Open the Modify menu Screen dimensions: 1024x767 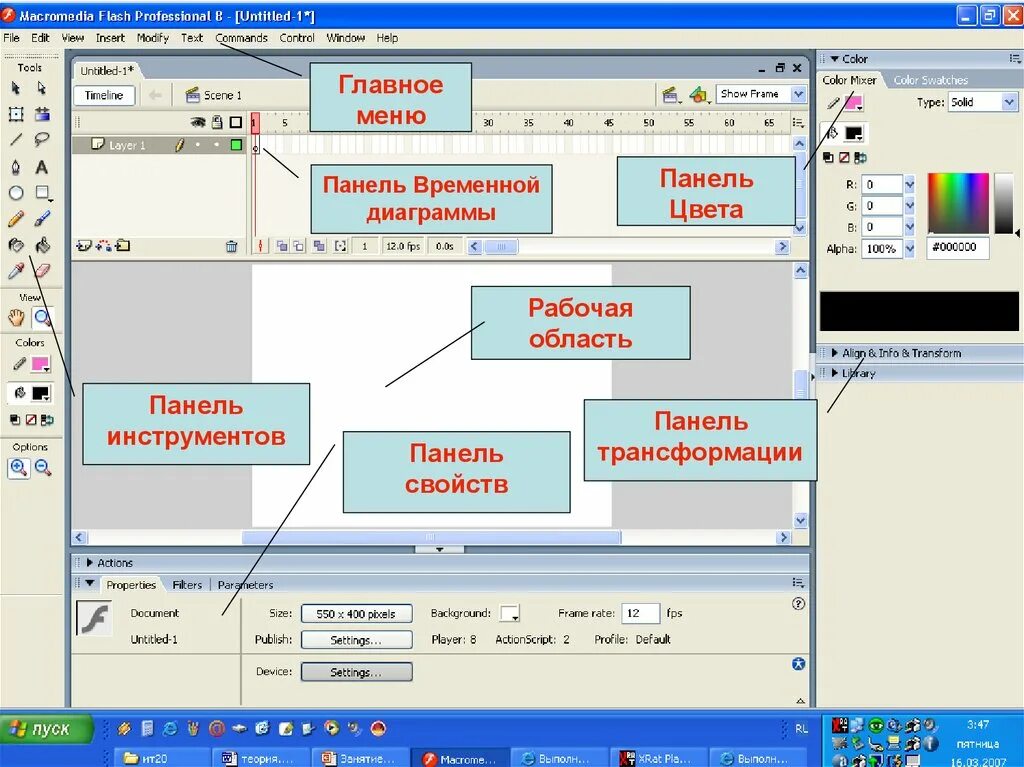[x=153, y=38]
